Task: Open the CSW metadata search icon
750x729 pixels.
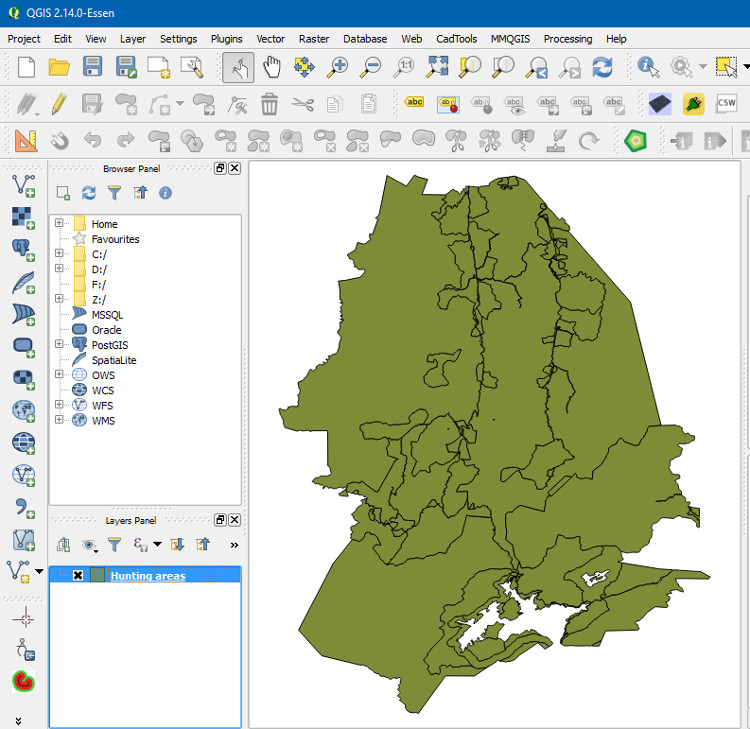Action: 727,103
